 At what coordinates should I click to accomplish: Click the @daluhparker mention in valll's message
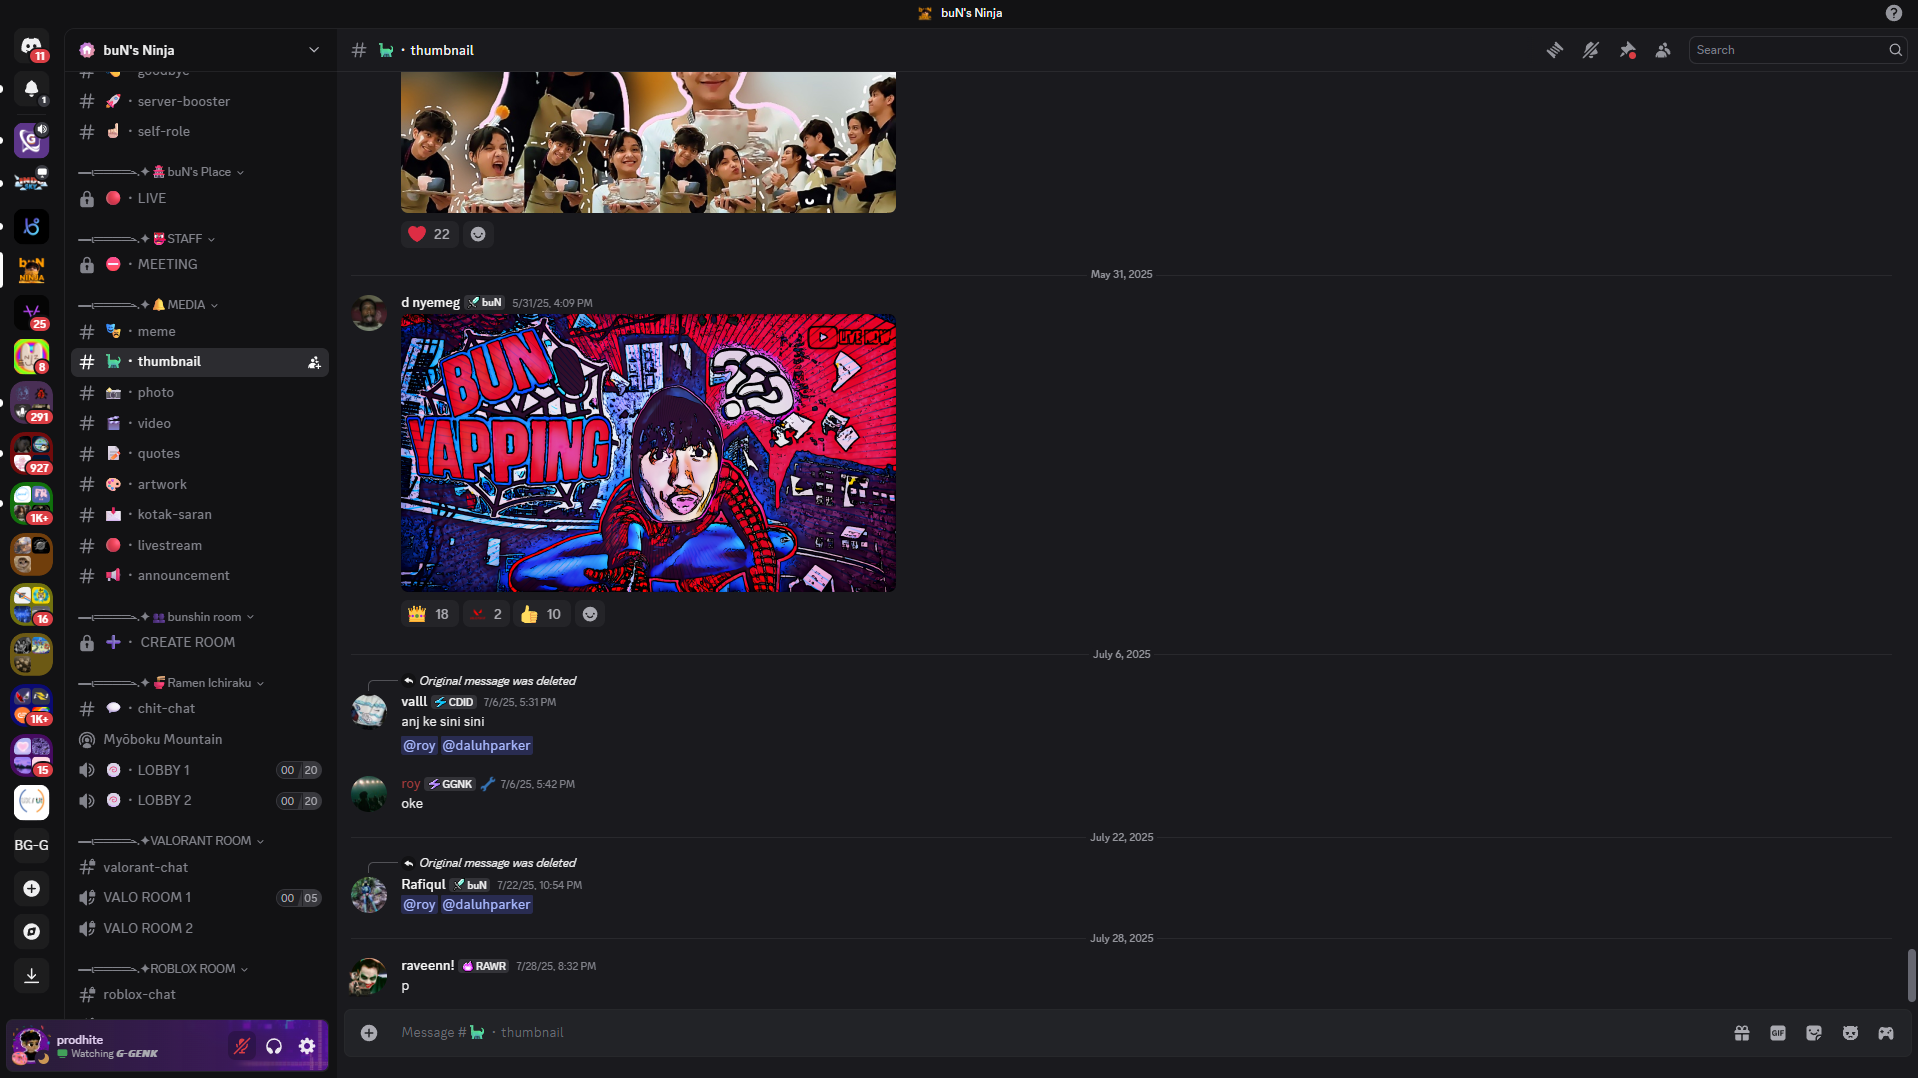click(487, 745)
